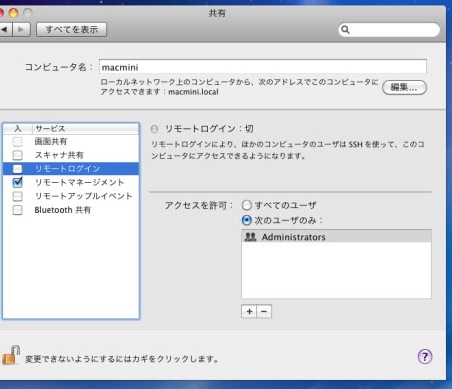Click the コンピュータ名 text field

point(263,67)
